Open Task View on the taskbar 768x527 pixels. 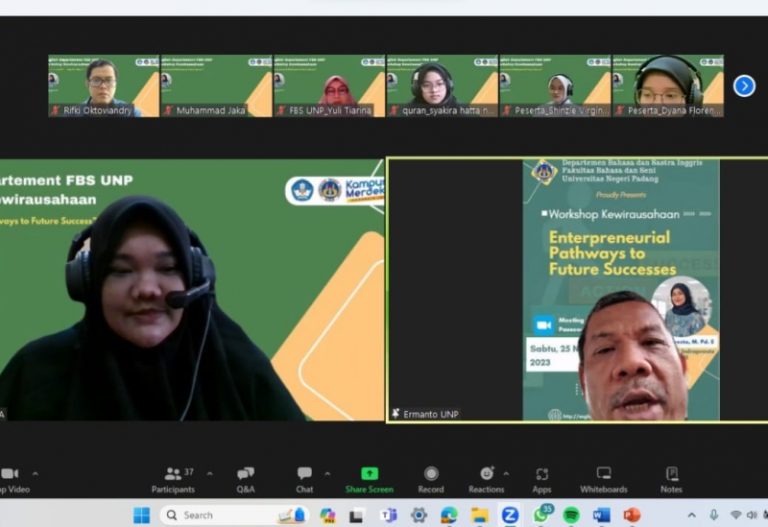pyautogui.click(x=356, y=515)
